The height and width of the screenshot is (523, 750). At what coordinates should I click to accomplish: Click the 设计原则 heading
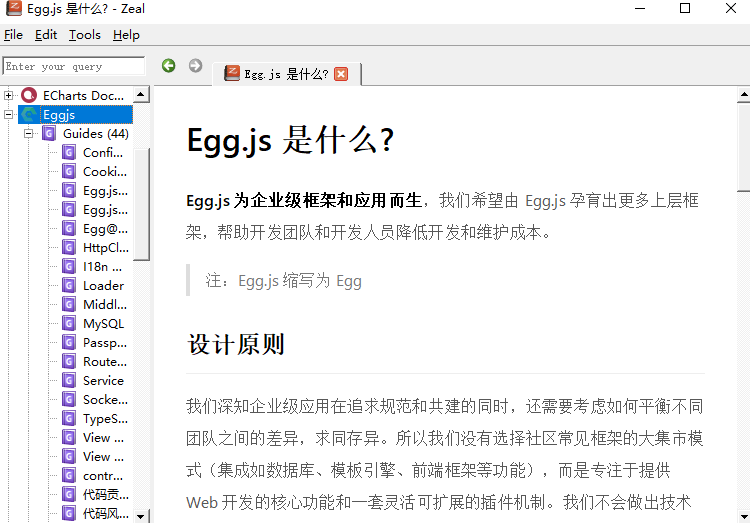coord(236,344)
